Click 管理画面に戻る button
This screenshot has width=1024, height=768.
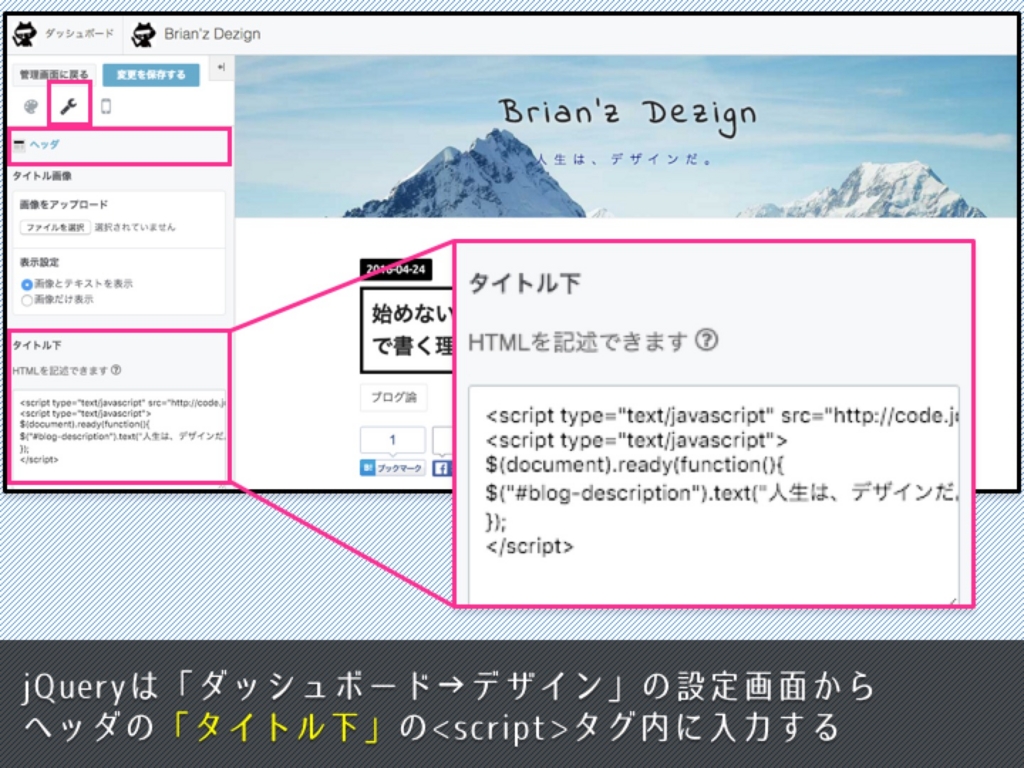click(x=54, y=74)
